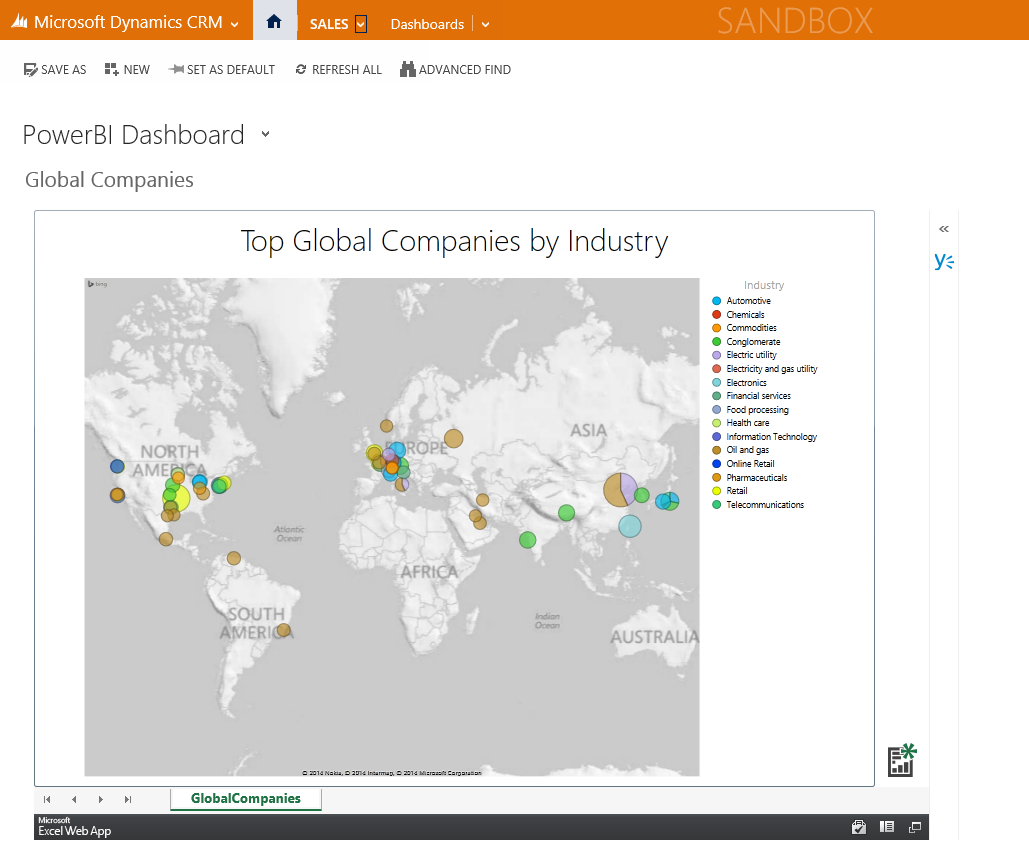
Task: Click the middle Excel Web App status icon
Action: point(886,827)
